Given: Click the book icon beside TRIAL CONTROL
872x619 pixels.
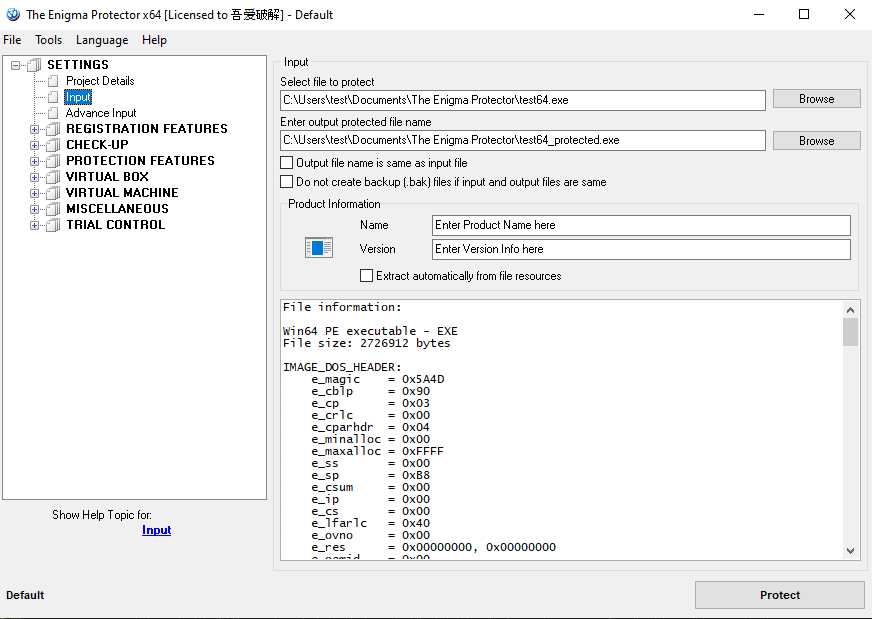Looking at the screenshot, I should click(x=53, y=225).
